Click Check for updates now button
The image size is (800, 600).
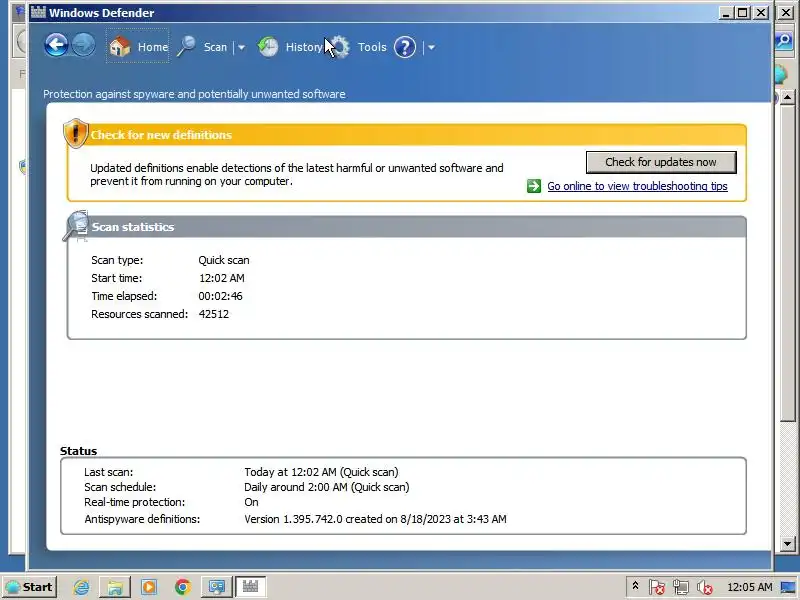661,162
